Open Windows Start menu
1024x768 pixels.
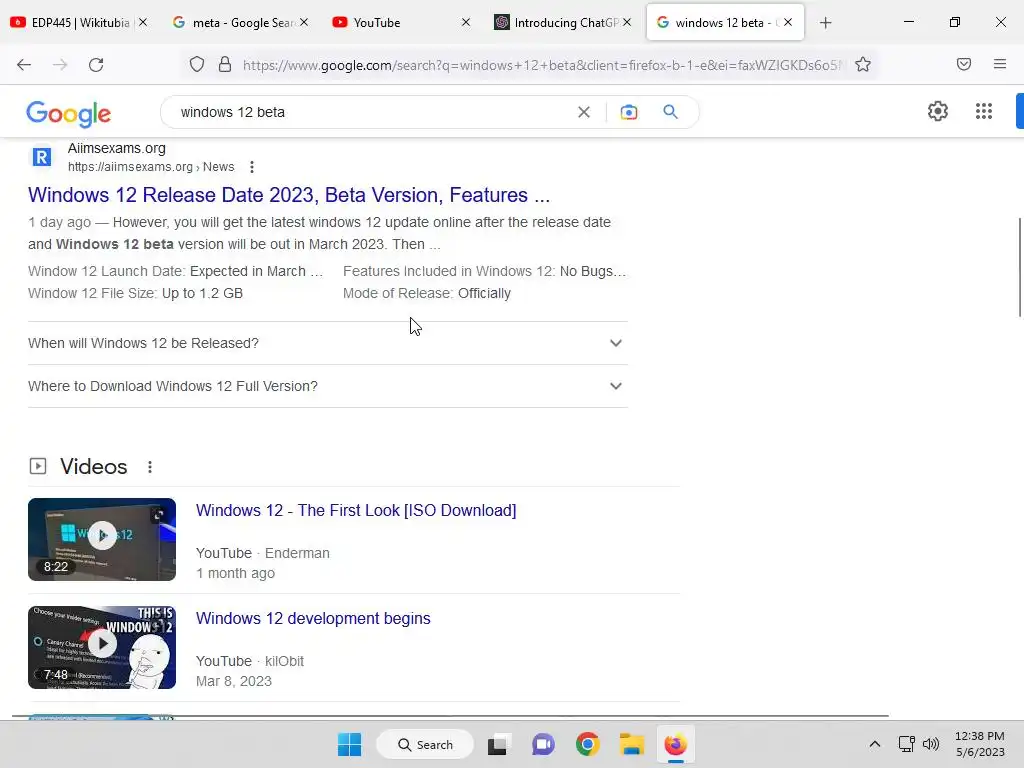pos(349,744)
